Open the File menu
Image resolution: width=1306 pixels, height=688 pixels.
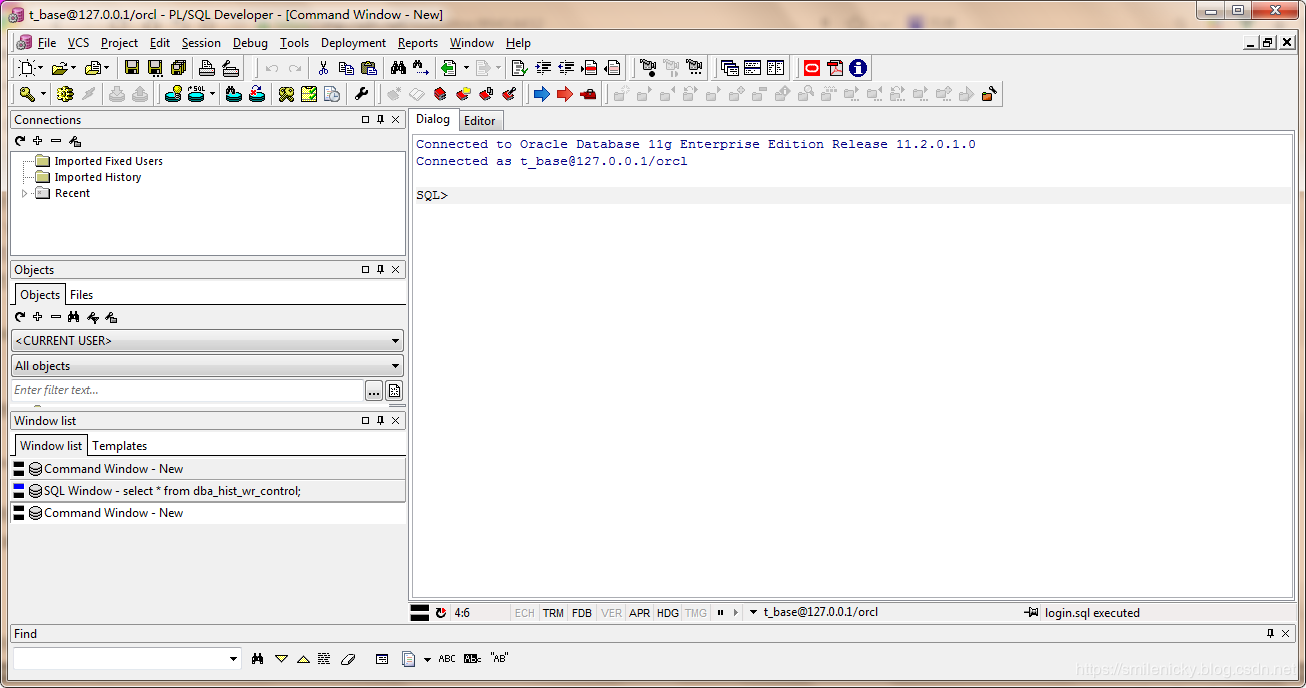[x=47, y=43]
